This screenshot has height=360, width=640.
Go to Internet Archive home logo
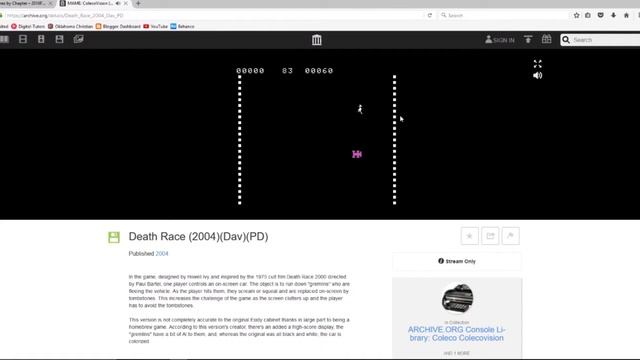pyautogui.click(x=317, y=40)
